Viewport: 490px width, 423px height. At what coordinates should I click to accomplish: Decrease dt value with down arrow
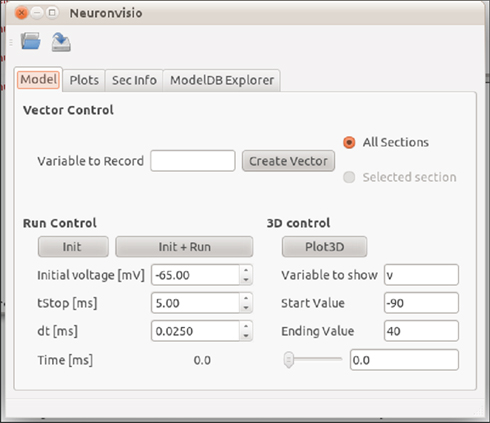246,336
